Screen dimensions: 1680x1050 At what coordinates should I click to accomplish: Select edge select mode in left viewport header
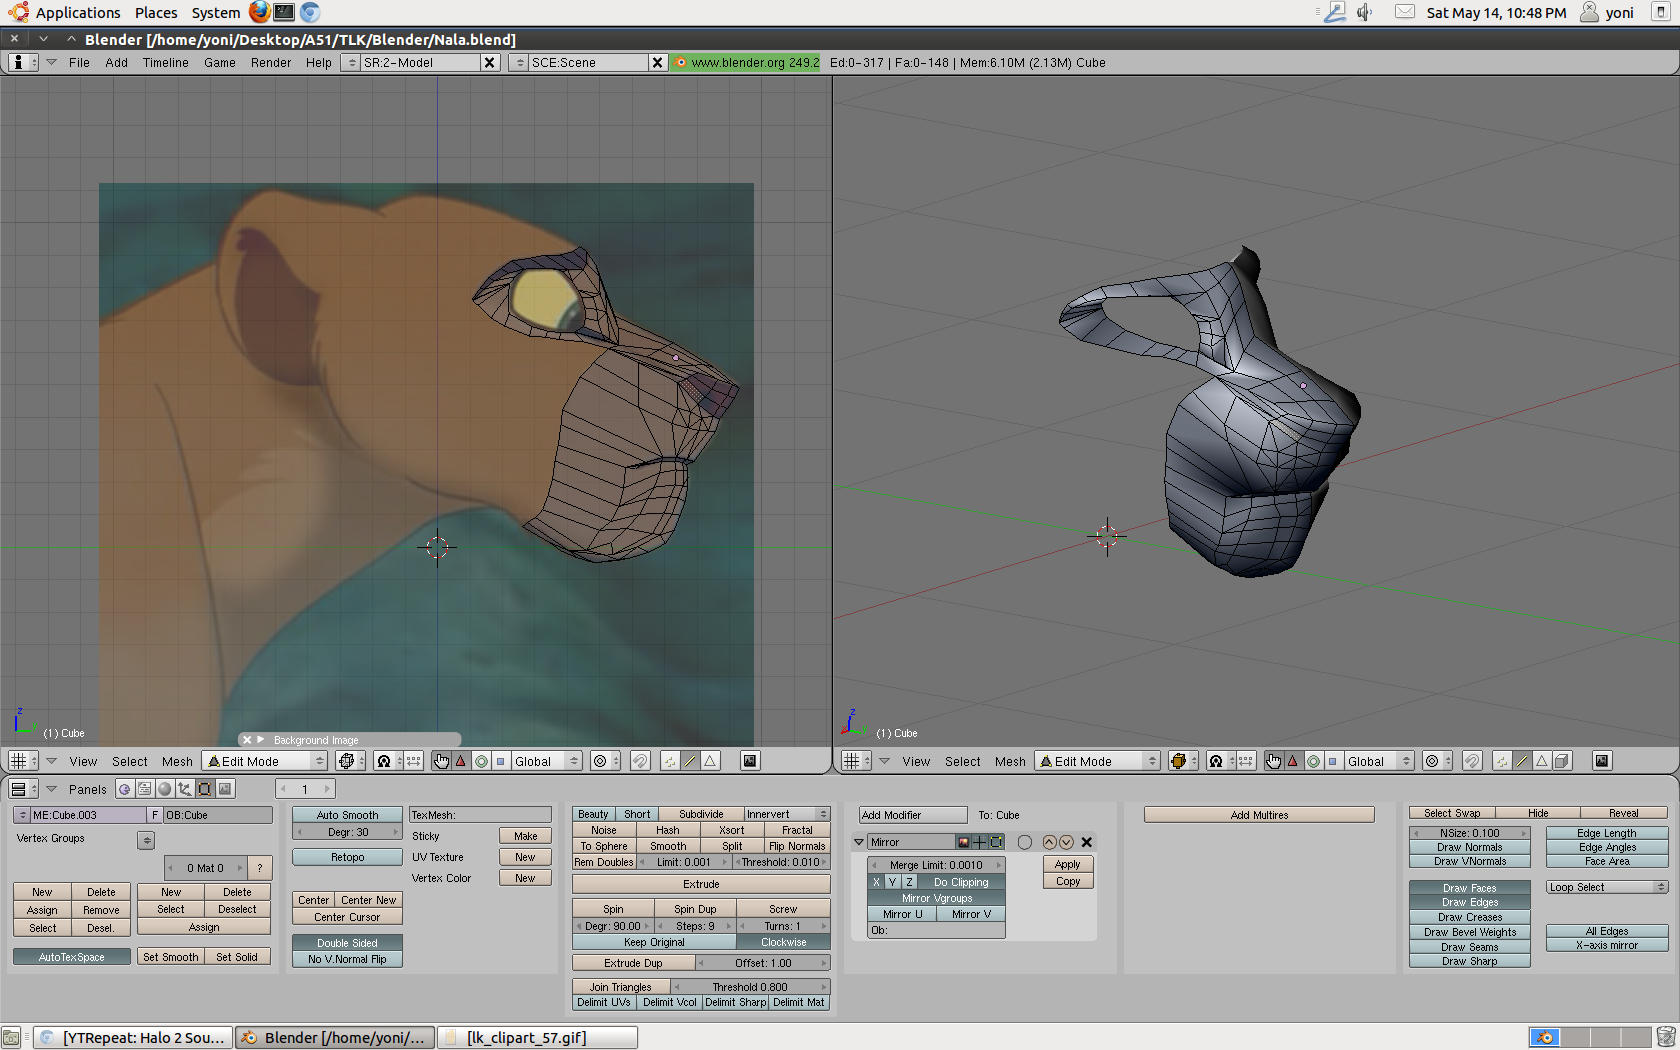click(690, 761)
